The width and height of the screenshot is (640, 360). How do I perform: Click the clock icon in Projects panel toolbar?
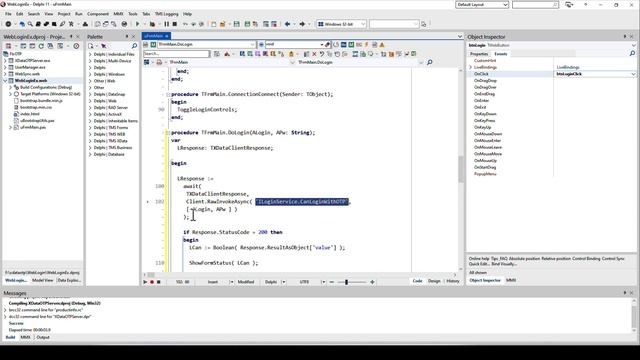pos(76,46)
